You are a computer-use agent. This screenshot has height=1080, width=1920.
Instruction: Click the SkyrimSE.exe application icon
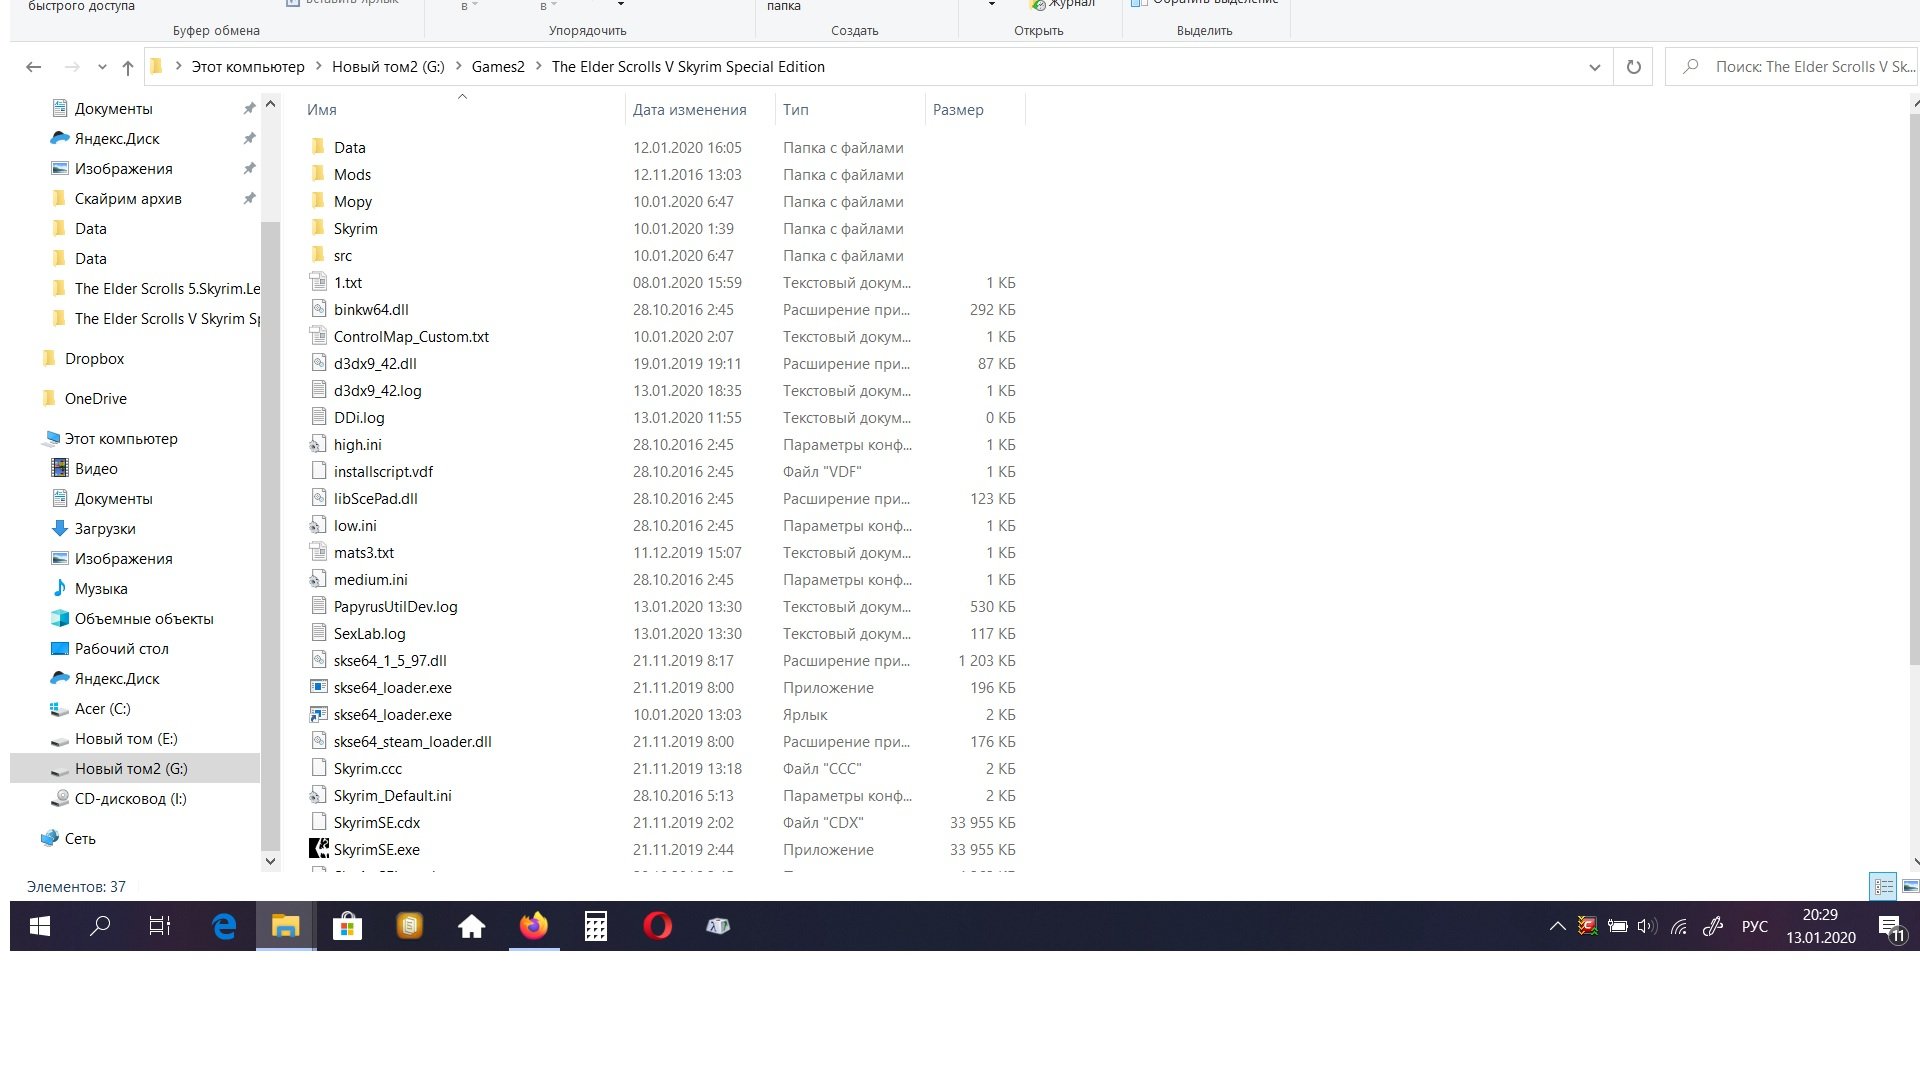(319, 849)
